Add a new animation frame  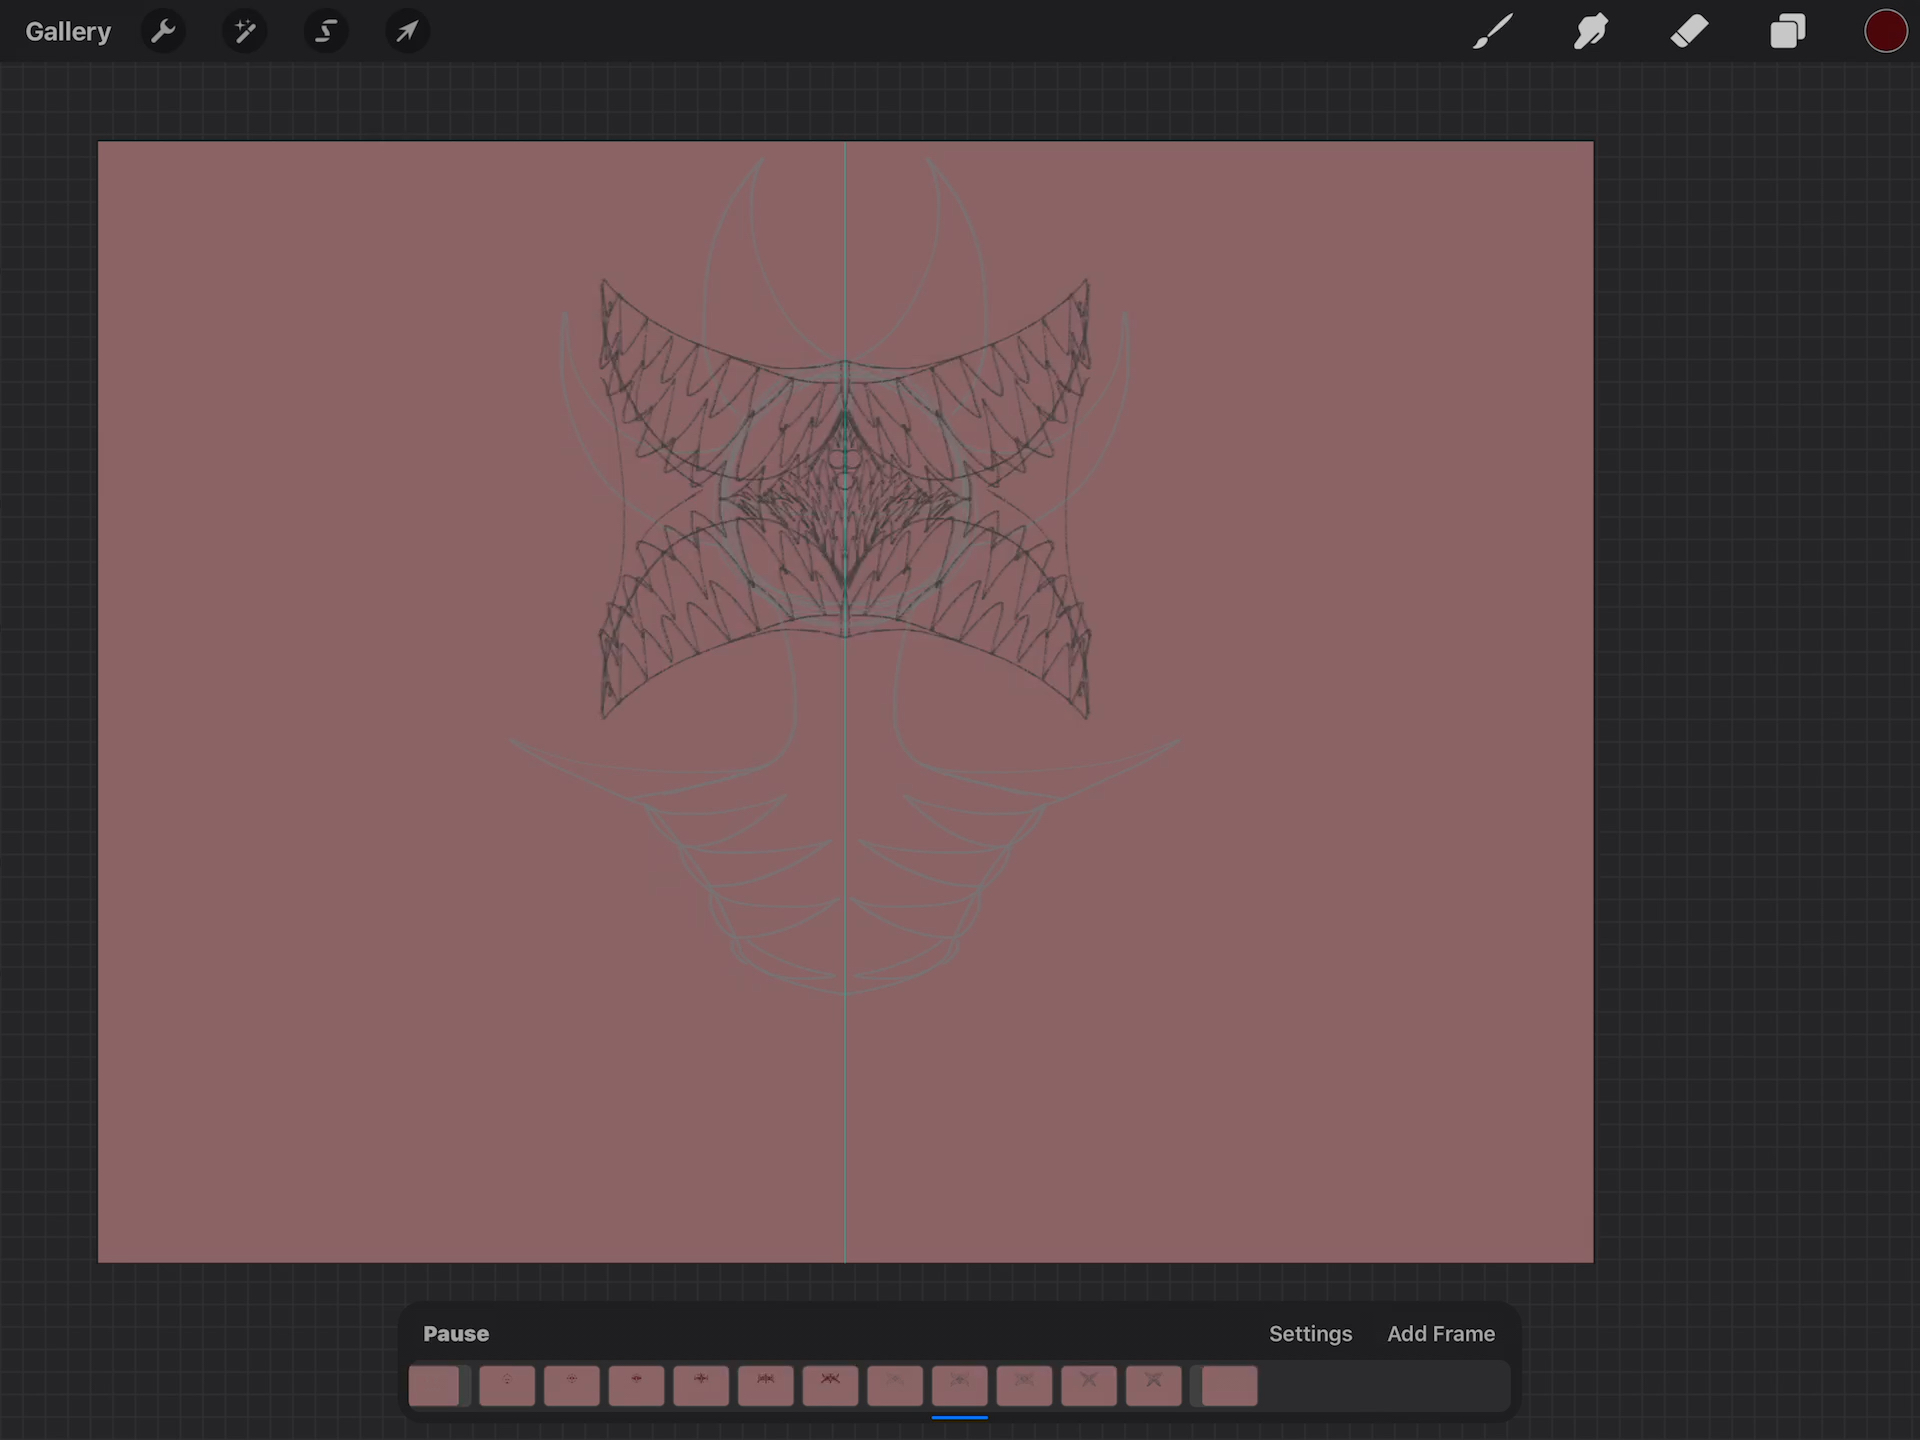[x=1441, y=1334]
